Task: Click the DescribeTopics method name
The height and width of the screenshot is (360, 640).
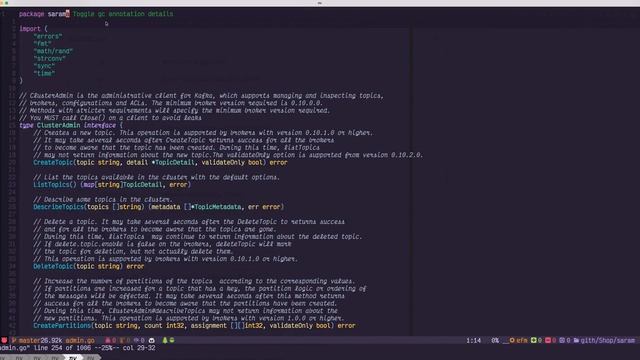Action: (58, 207)
